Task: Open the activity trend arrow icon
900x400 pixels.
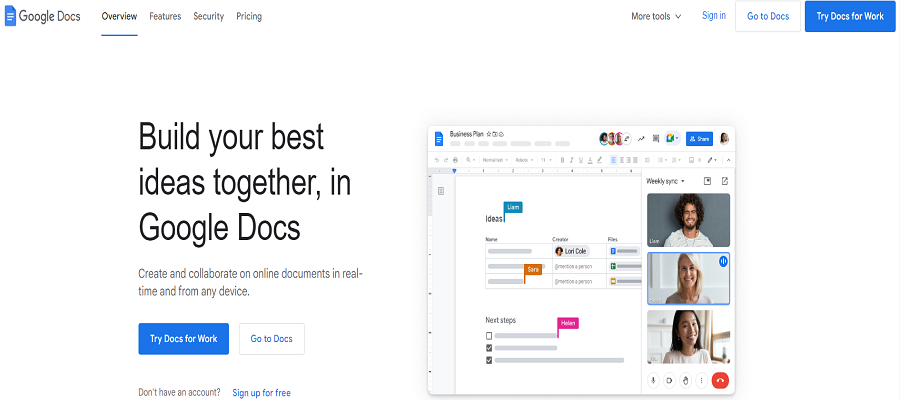Action: pyautogui.click(x=641, y=139)
